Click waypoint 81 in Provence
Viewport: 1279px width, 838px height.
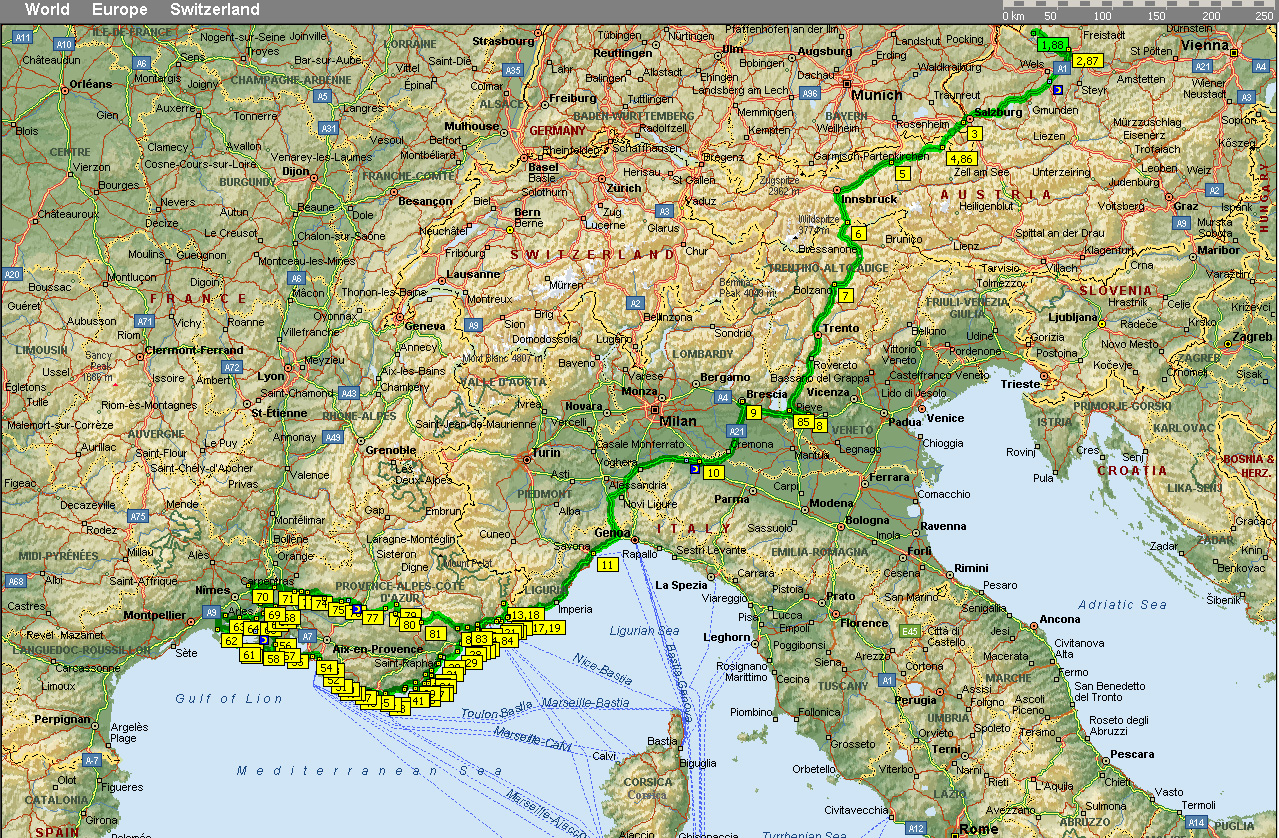click(435, 633)
